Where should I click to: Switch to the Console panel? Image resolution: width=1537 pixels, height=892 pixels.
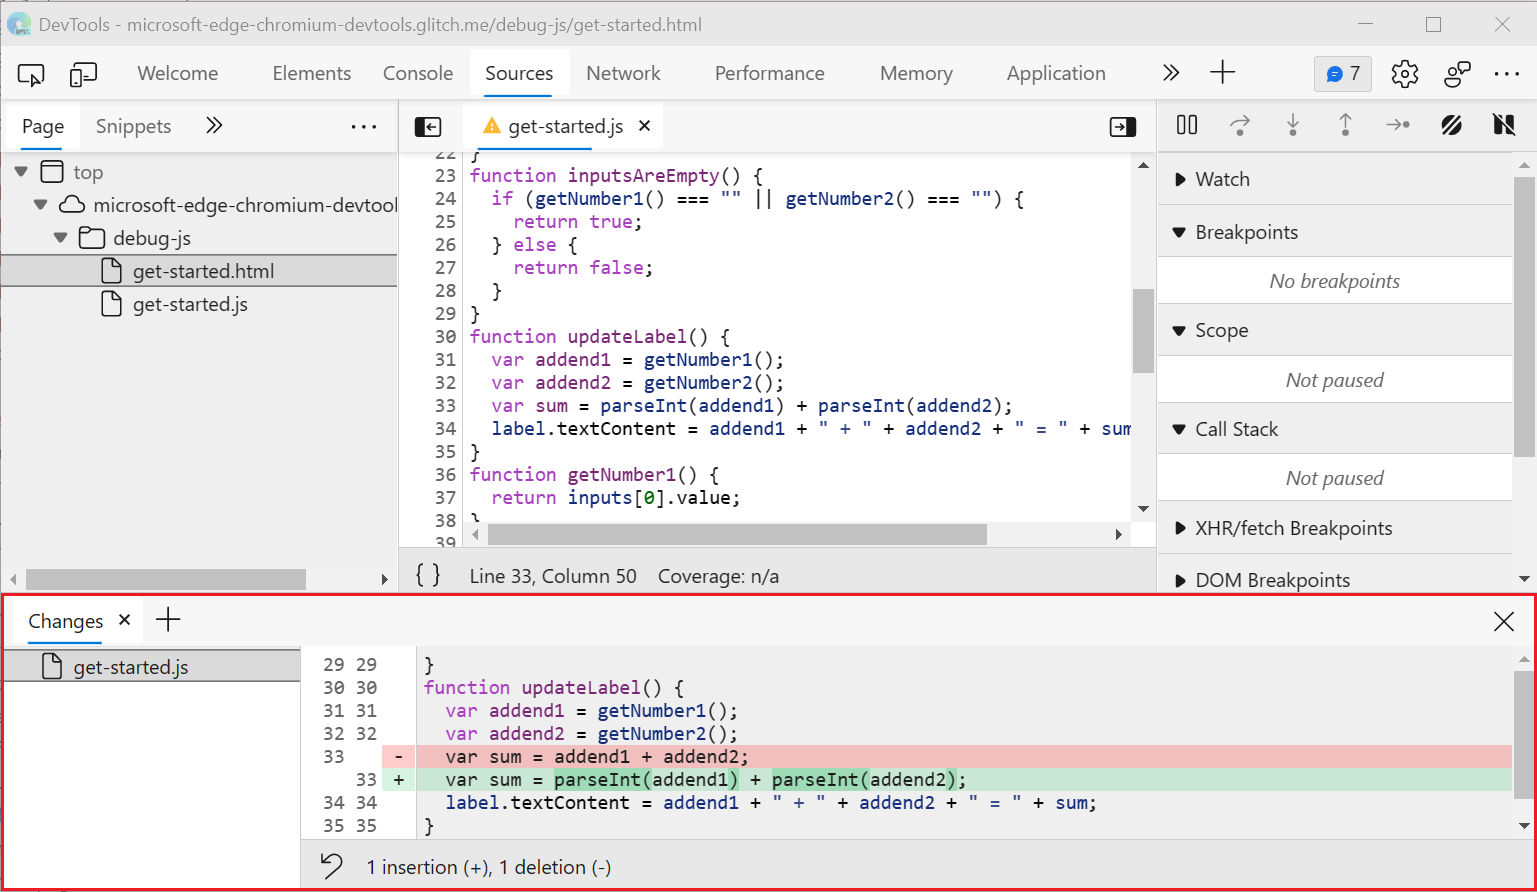(x=418, y=73)
